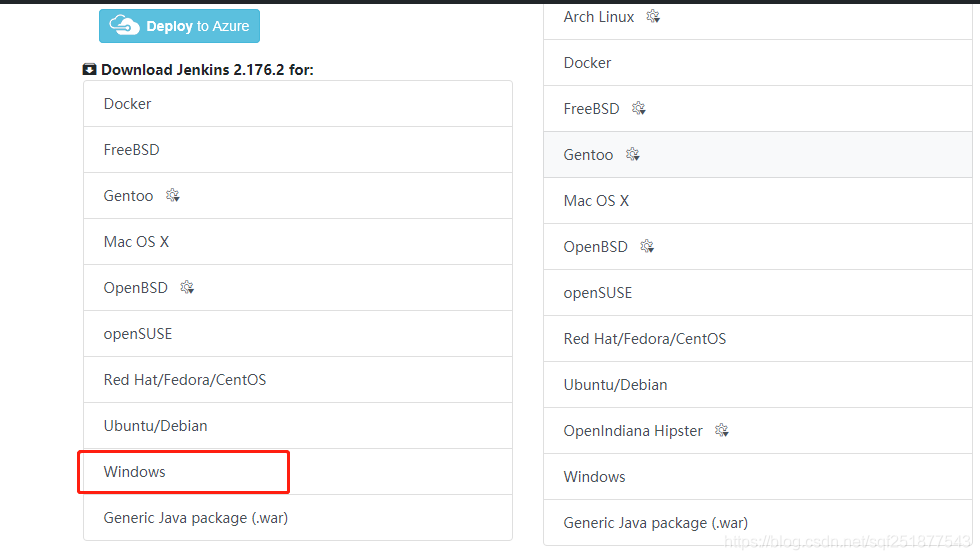Choose openSUSE in the left download list
The width and height of the screenshot is (980, 560).
(x=298, y=334)
